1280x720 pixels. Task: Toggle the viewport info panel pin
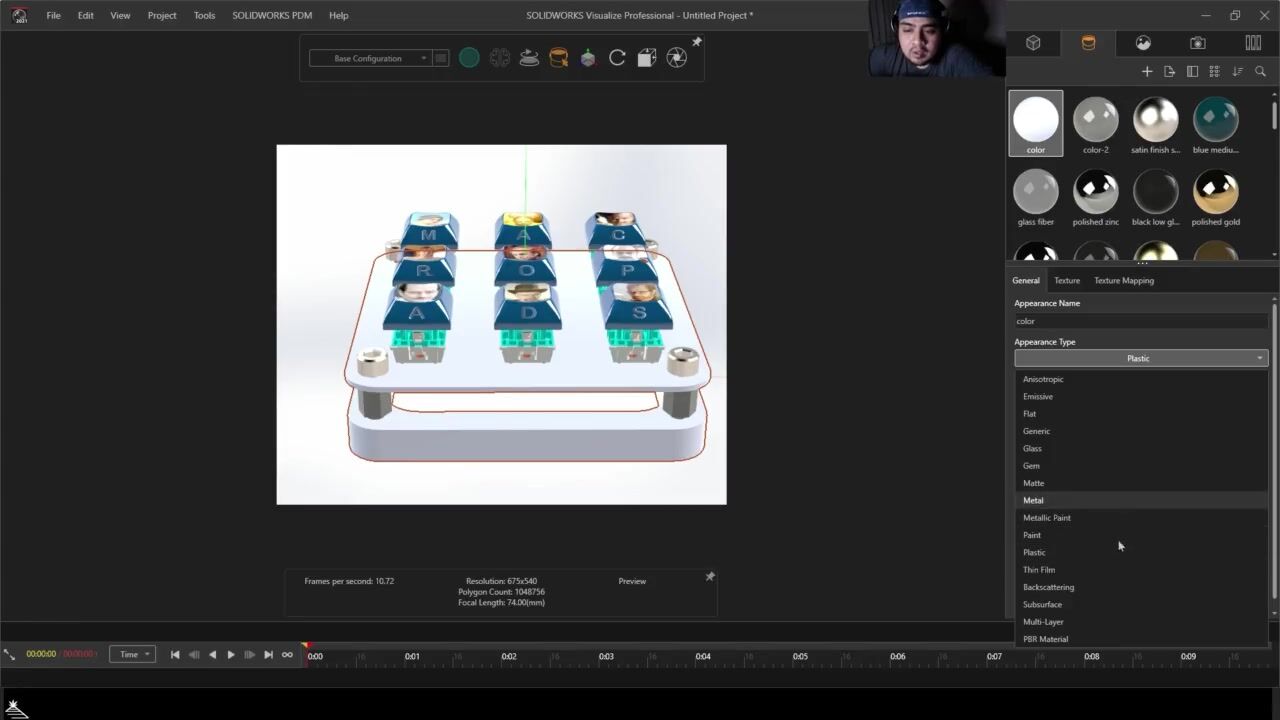pyautogui.click(x=710, y=577)
